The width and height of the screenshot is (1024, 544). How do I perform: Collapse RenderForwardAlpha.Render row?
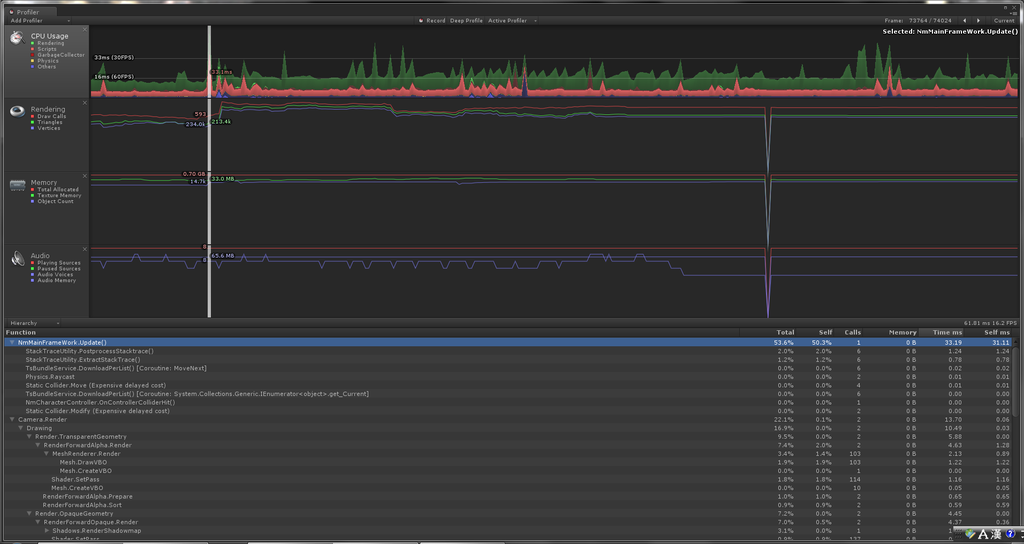click(38, 445)
